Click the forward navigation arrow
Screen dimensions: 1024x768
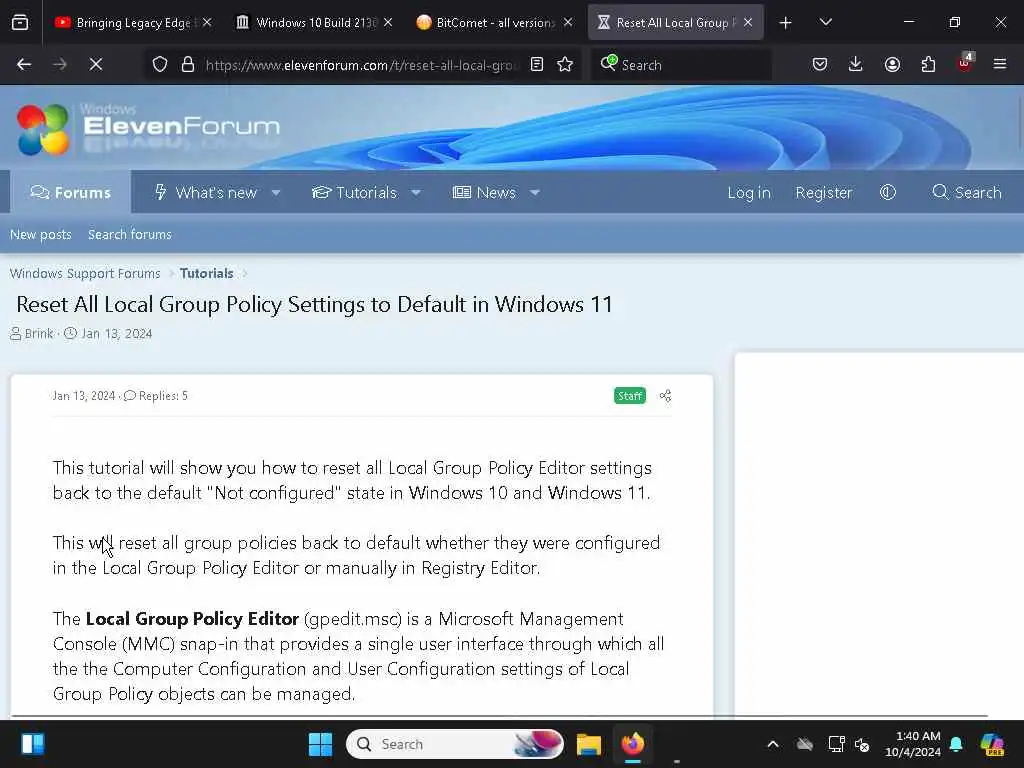coord(60,65)
